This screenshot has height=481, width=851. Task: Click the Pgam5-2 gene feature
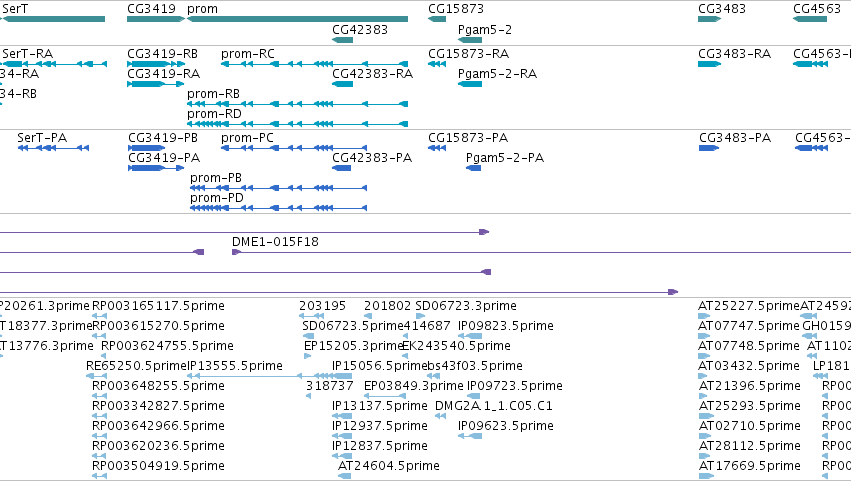click(470, 40)
